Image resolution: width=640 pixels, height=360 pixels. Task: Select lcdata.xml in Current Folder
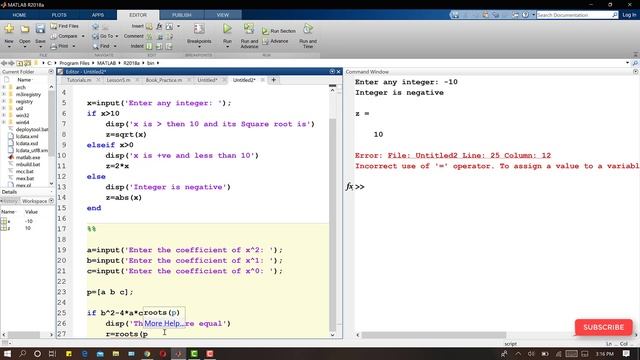27,136
